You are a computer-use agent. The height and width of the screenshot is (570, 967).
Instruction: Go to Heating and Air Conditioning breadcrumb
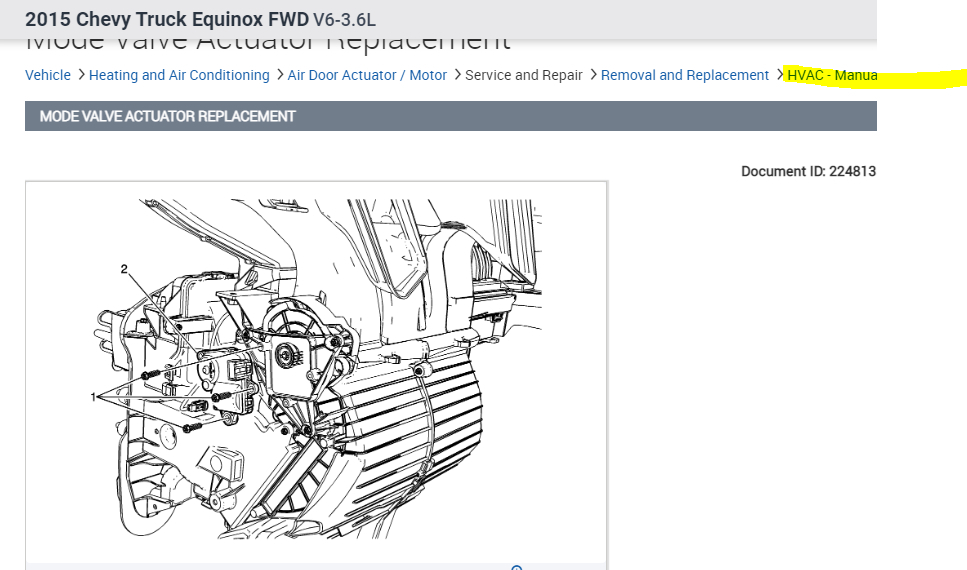pyautogui.click(x=179, y=75)
